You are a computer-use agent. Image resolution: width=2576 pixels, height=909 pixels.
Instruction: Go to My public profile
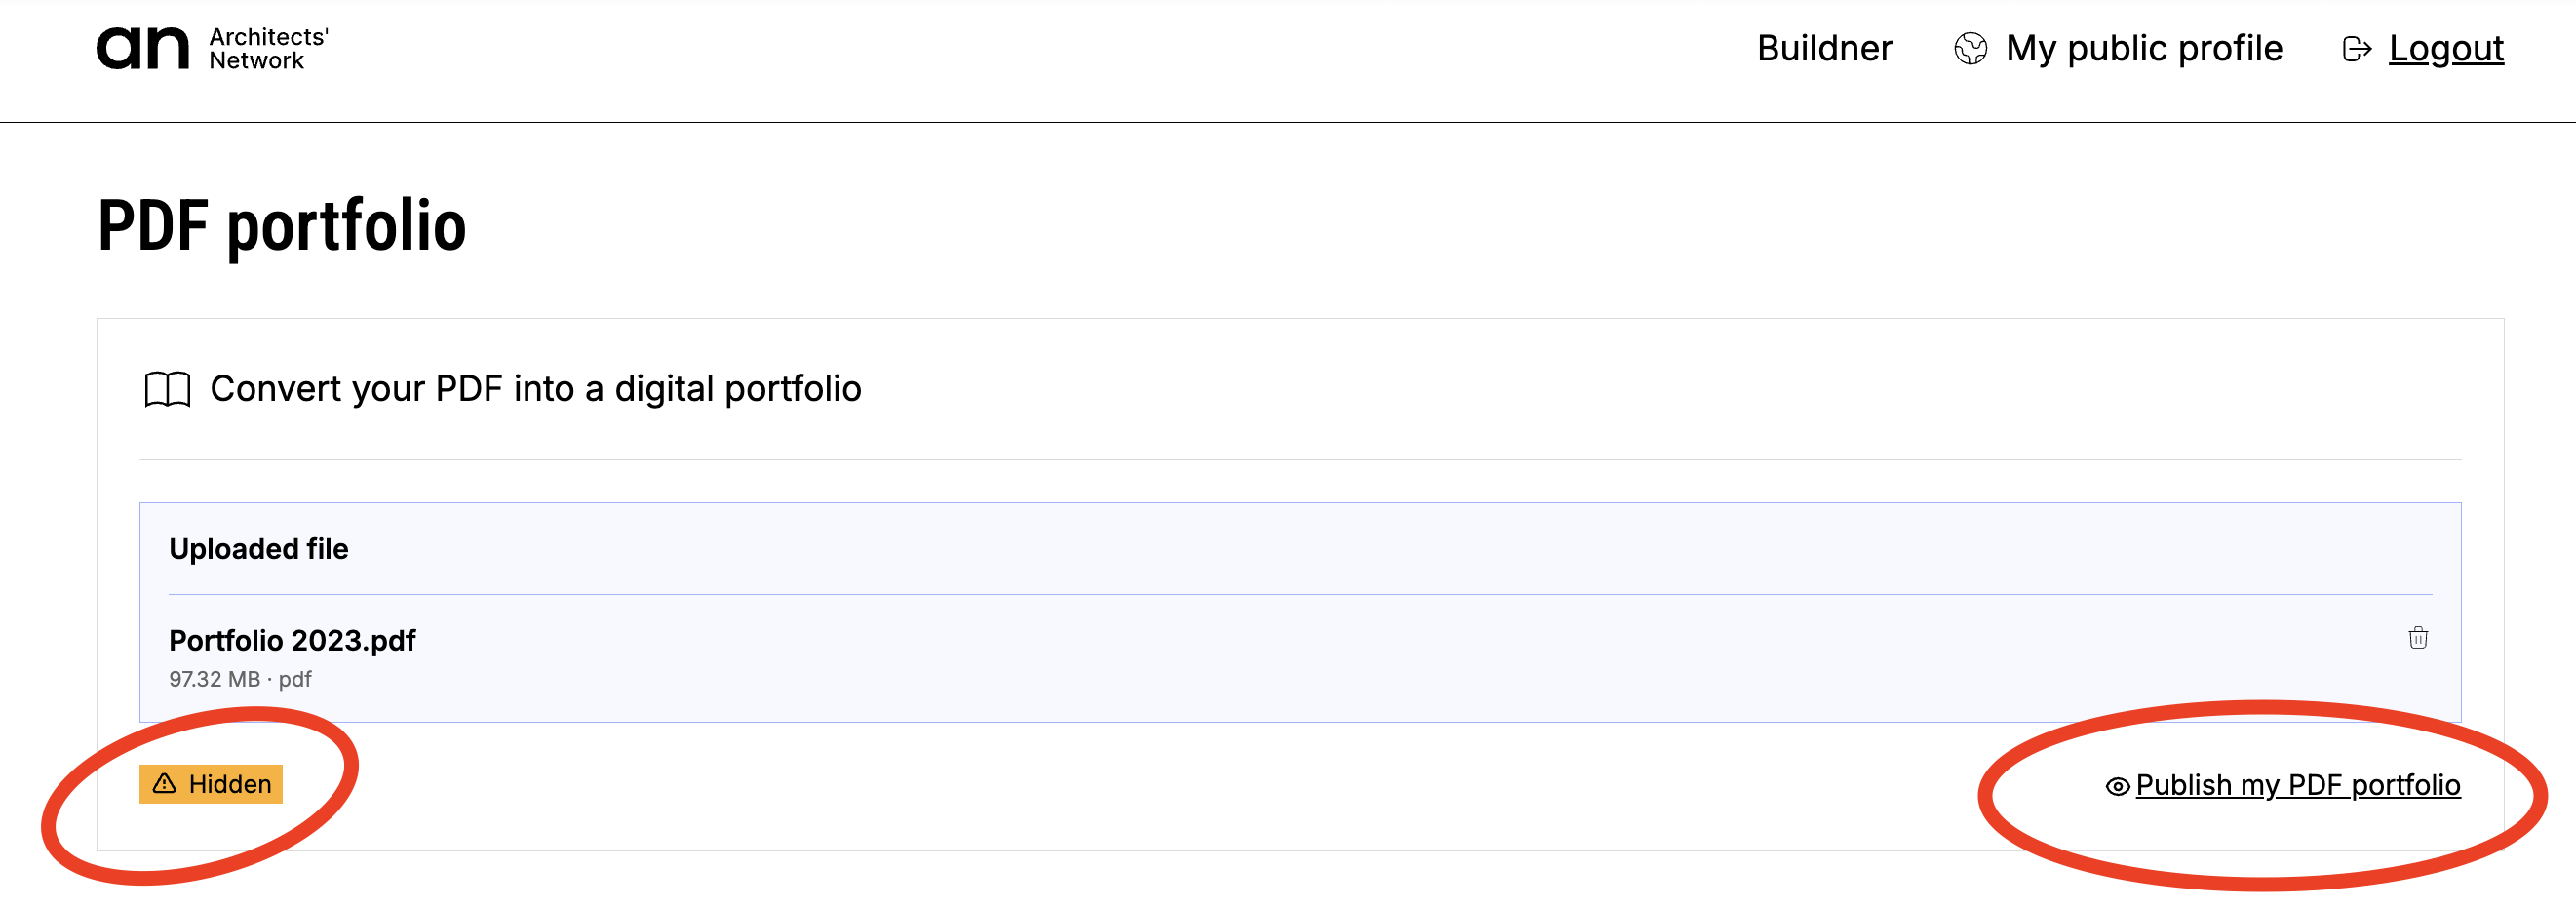tap(2143, 48)
